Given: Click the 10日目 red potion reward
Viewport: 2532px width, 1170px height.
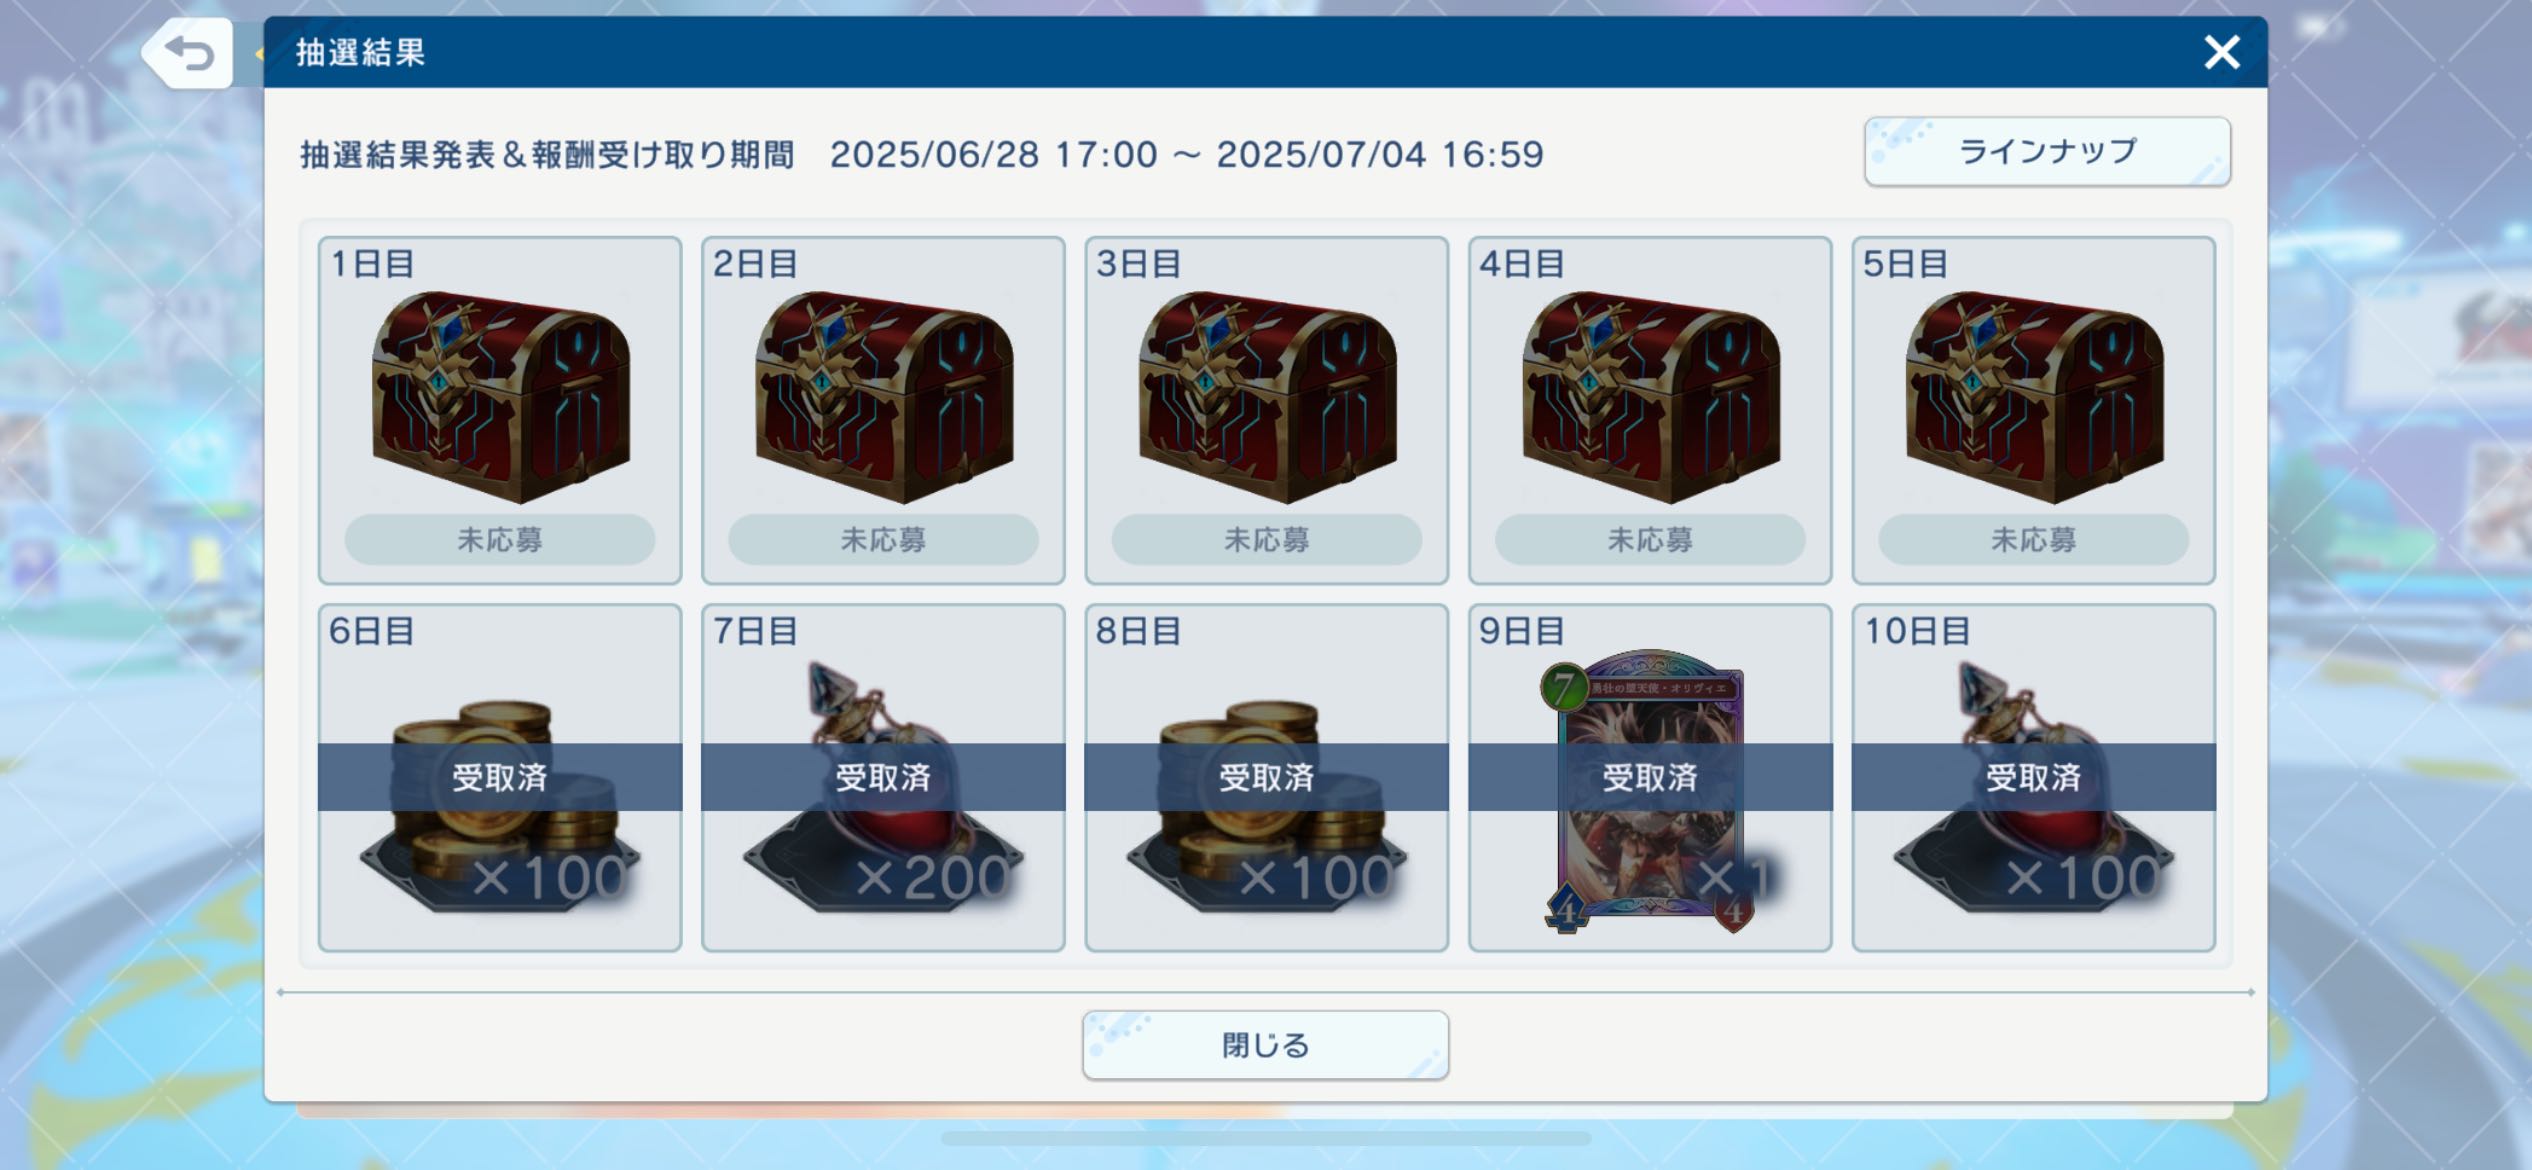Looking at the screenshot, I should (2033, 787).
